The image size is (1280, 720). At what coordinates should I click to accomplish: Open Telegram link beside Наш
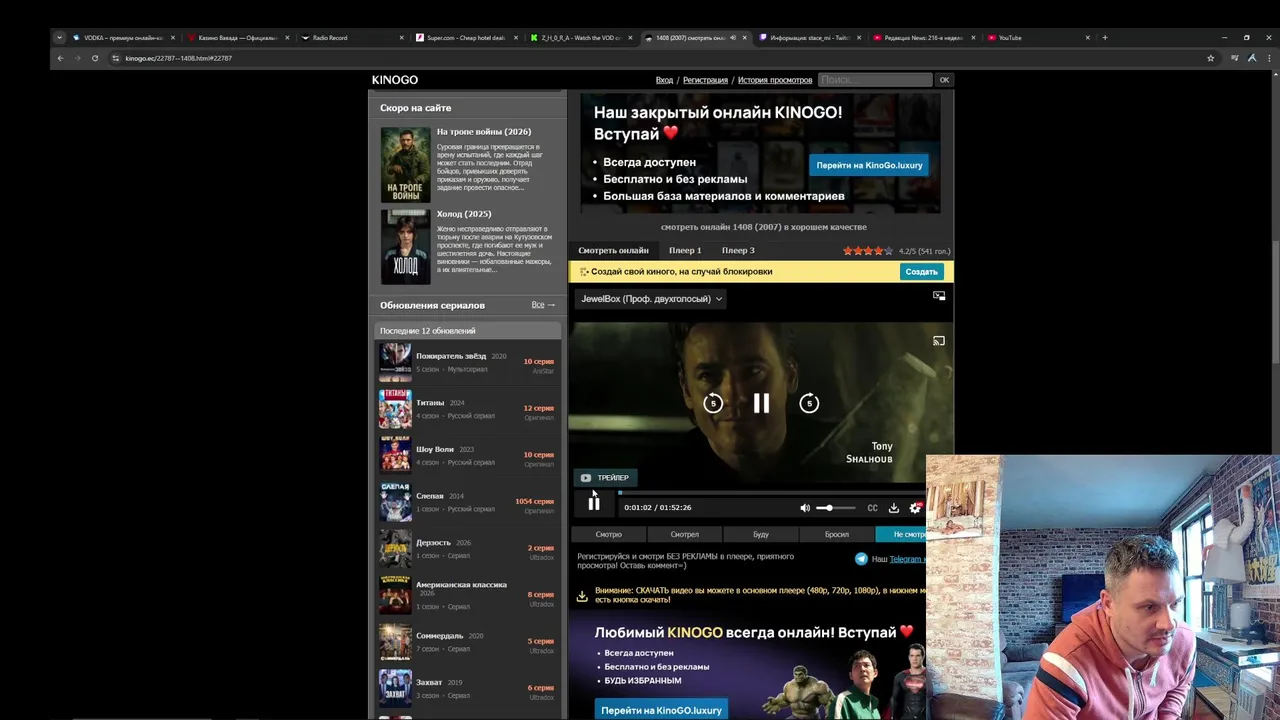907,559
